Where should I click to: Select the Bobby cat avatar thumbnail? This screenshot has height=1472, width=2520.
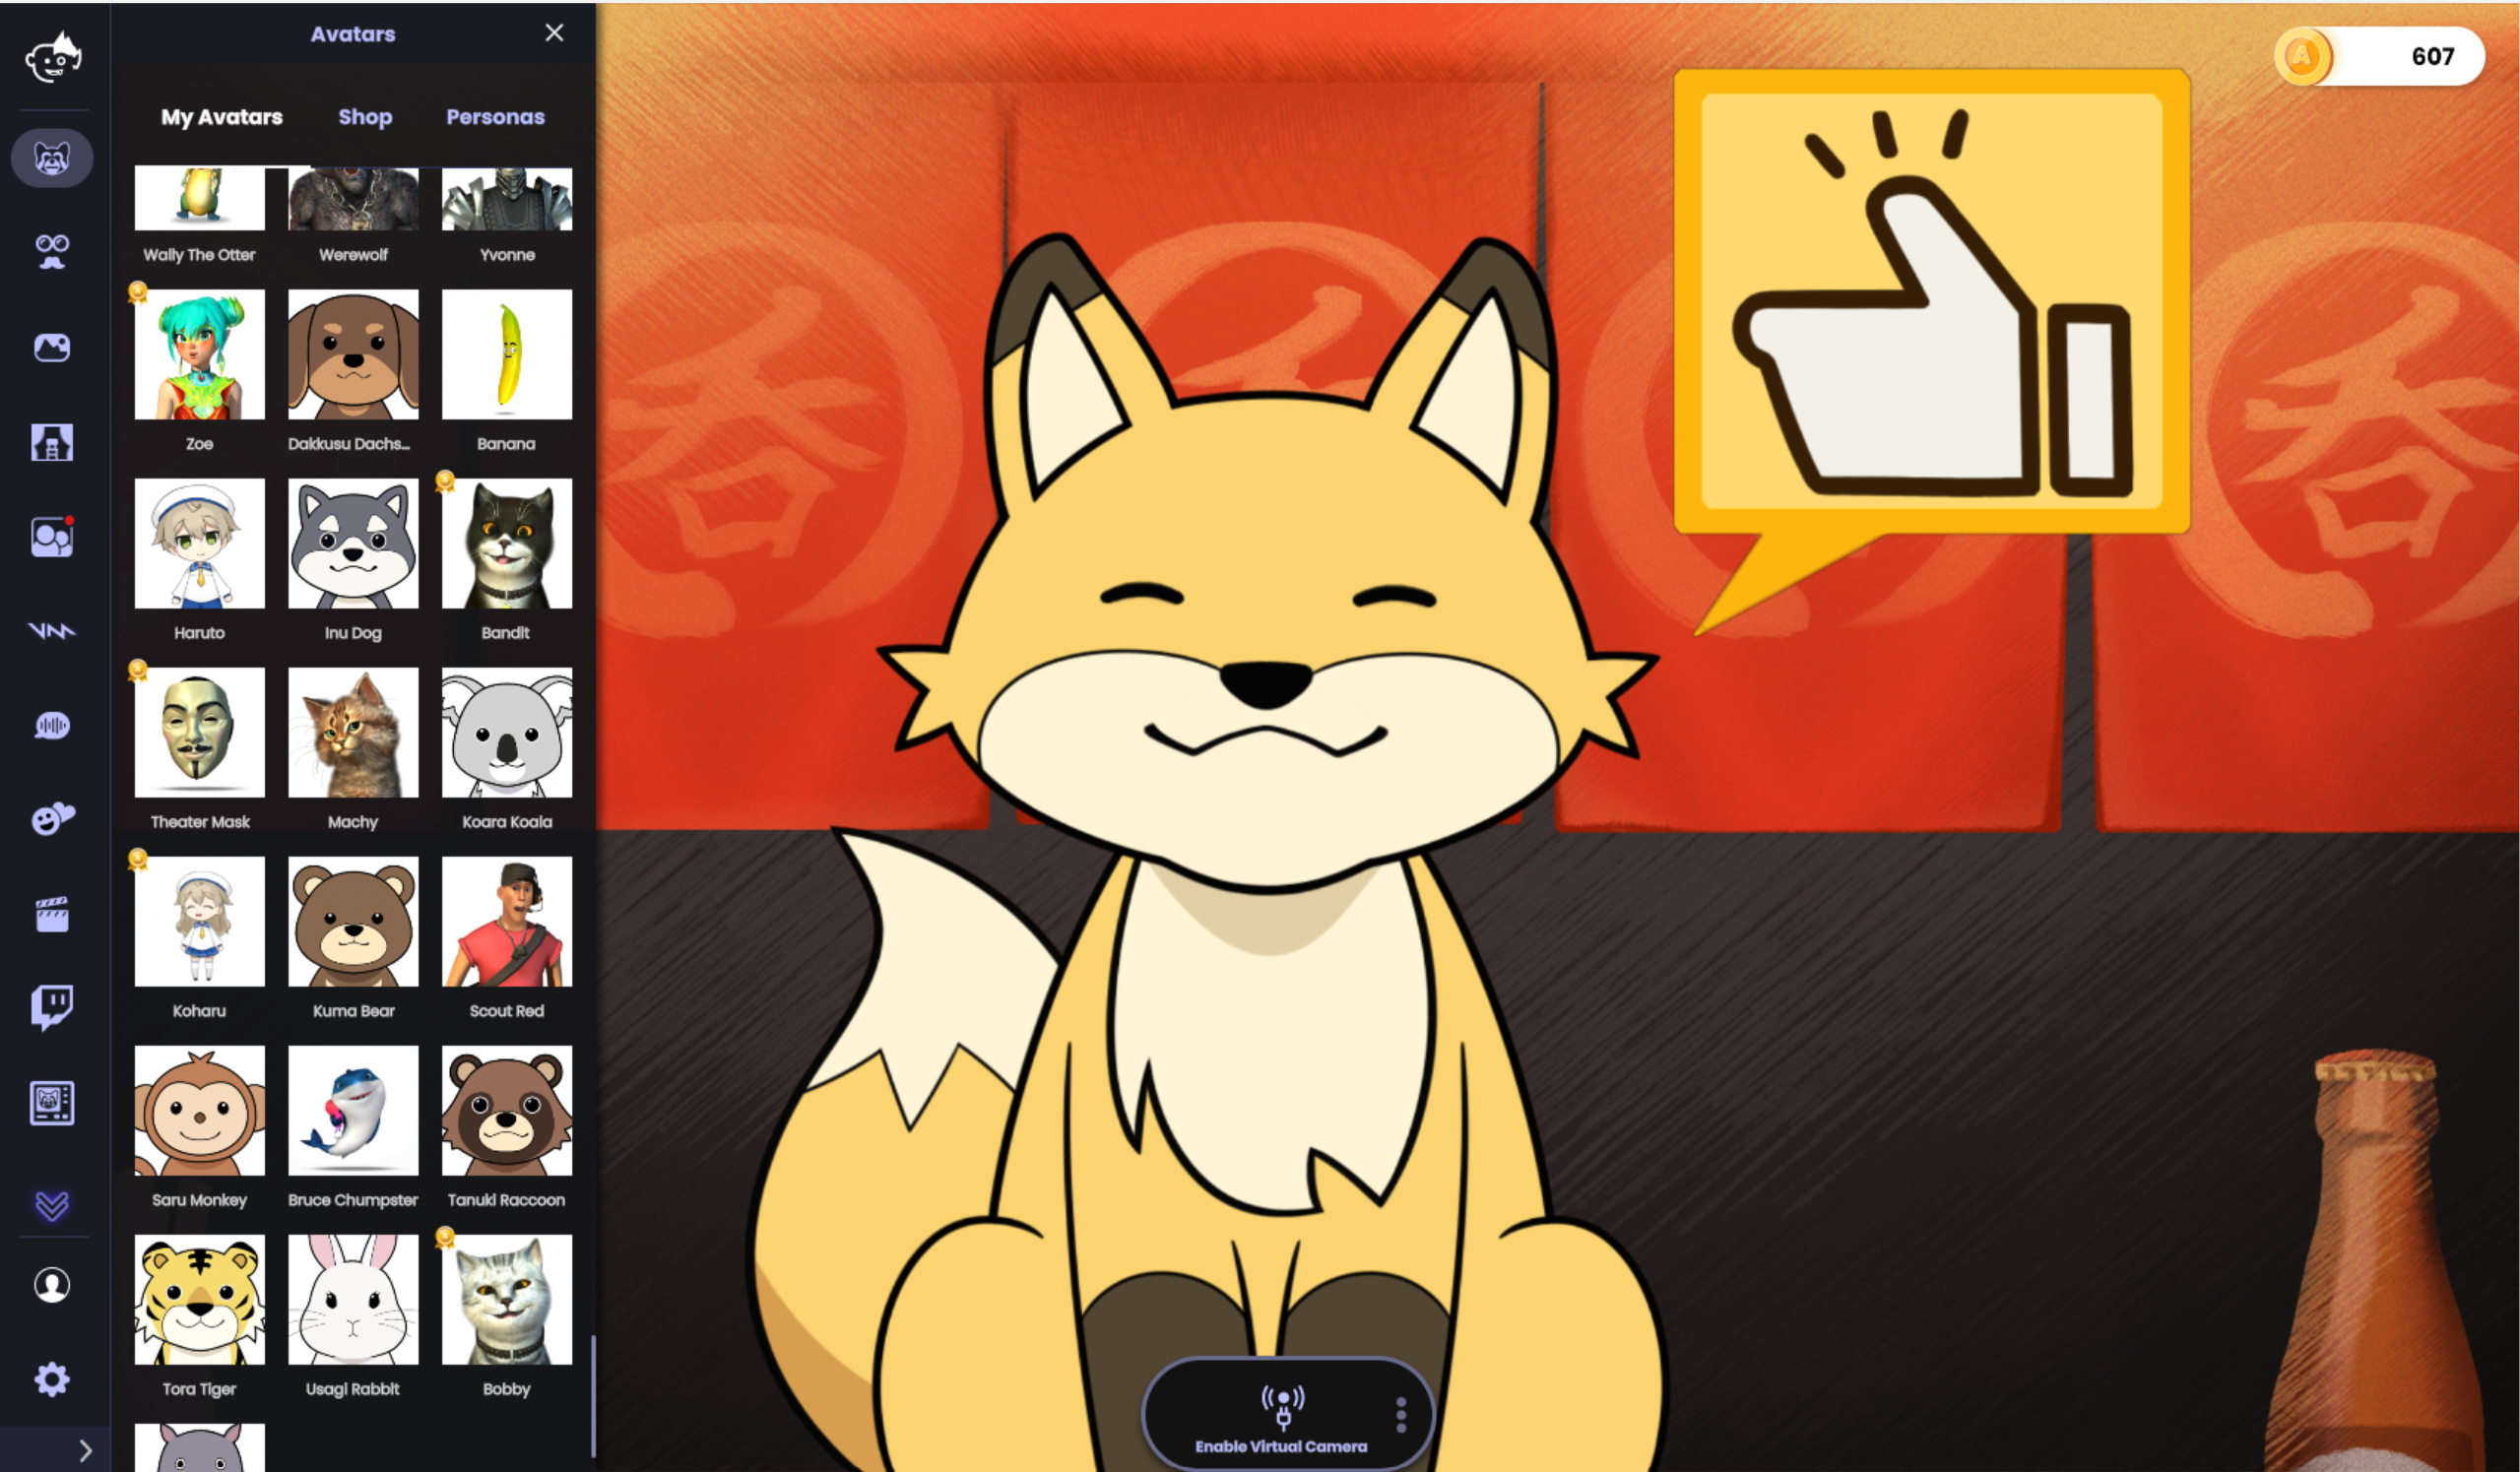point(507,1299)
